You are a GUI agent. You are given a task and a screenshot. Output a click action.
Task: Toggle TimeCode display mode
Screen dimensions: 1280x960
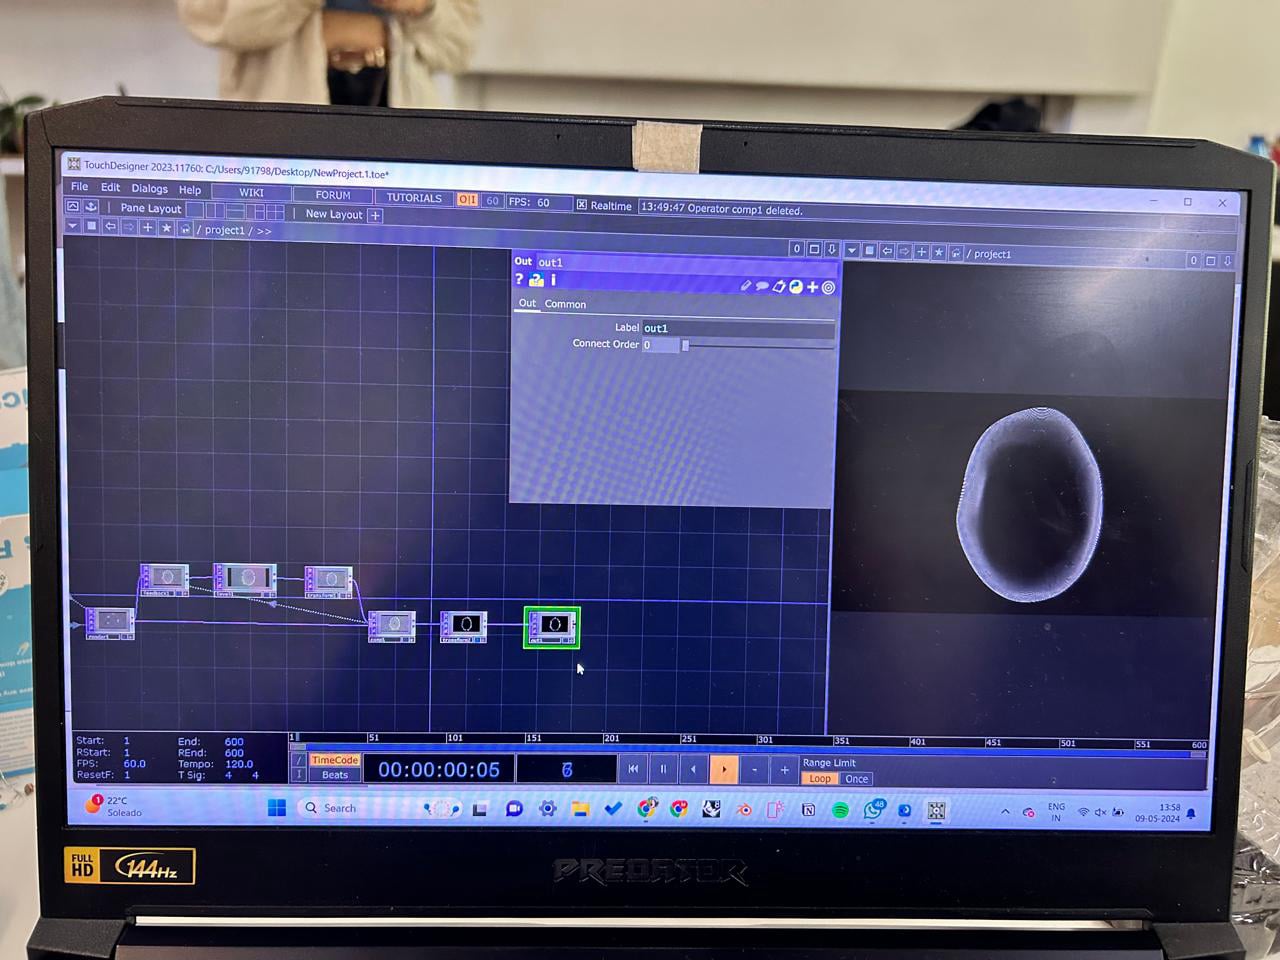(x=334, y=760)
